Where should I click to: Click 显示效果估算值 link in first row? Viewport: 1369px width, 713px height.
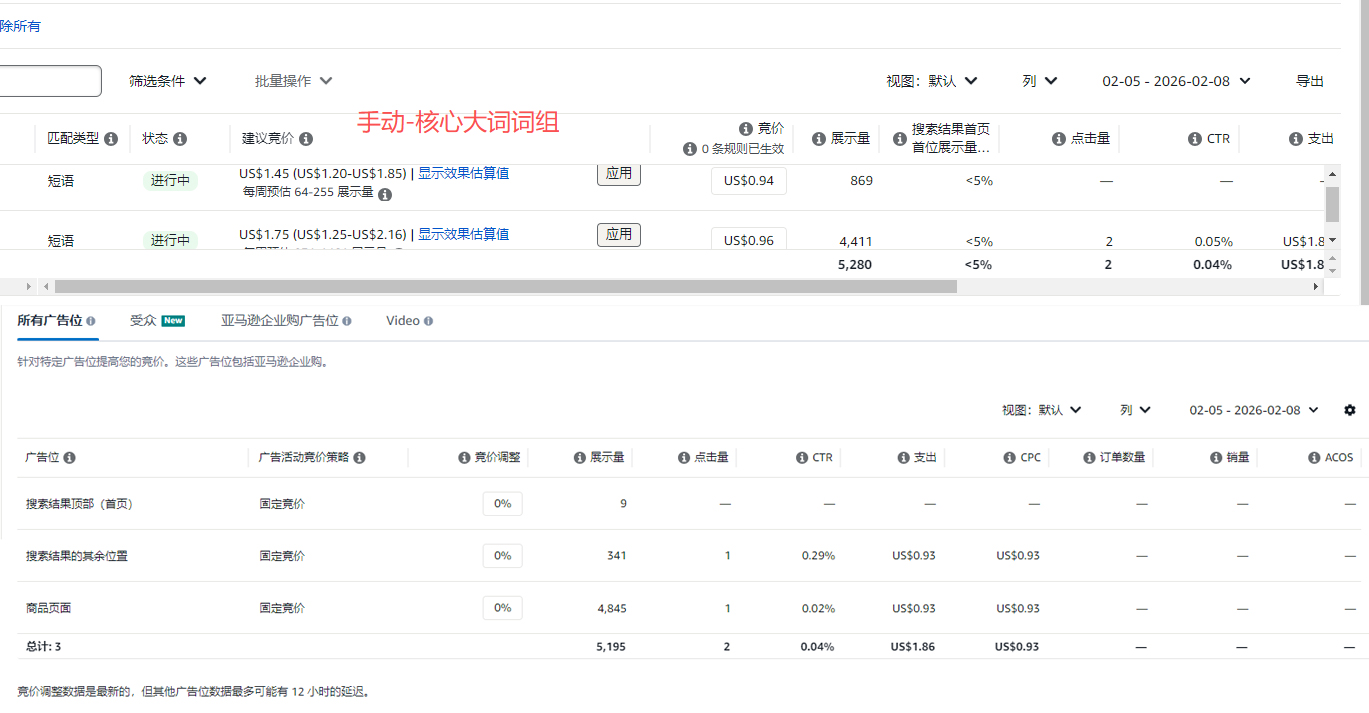tap(463, 173)
